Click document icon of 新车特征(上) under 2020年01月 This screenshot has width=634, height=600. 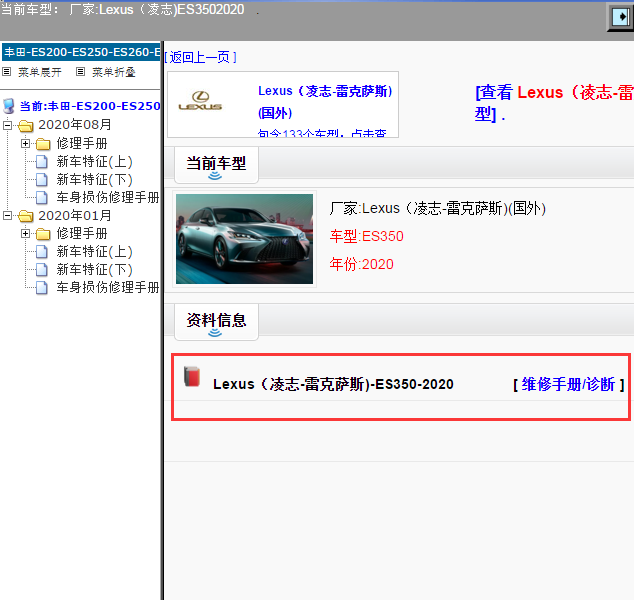pos(42,252)
